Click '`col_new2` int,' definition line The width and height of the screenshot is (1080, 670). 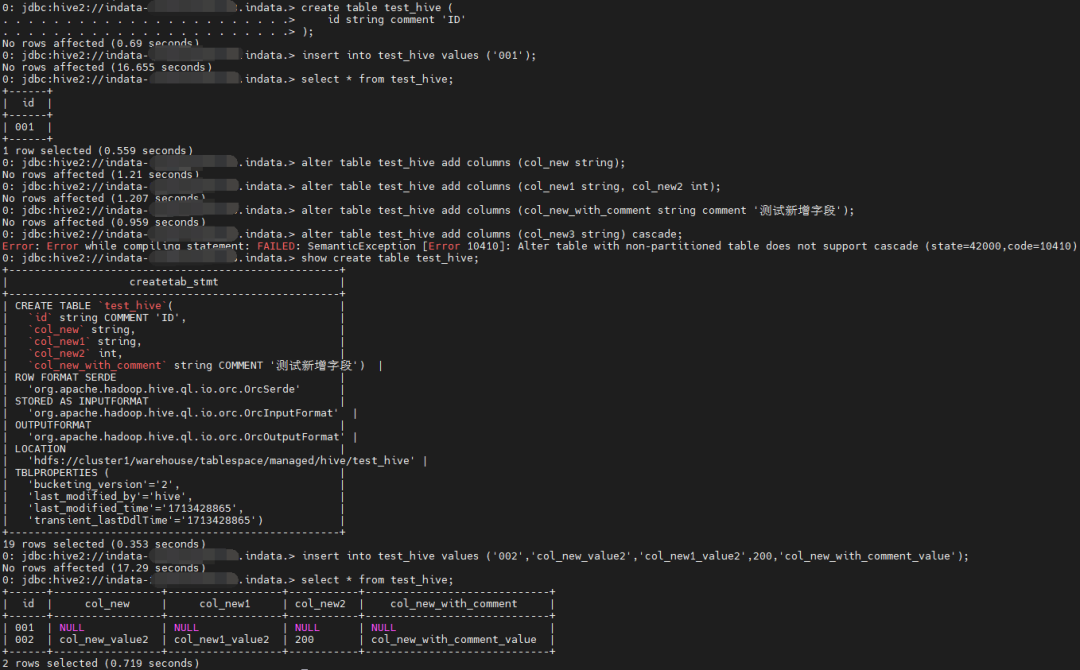point(75,354)
